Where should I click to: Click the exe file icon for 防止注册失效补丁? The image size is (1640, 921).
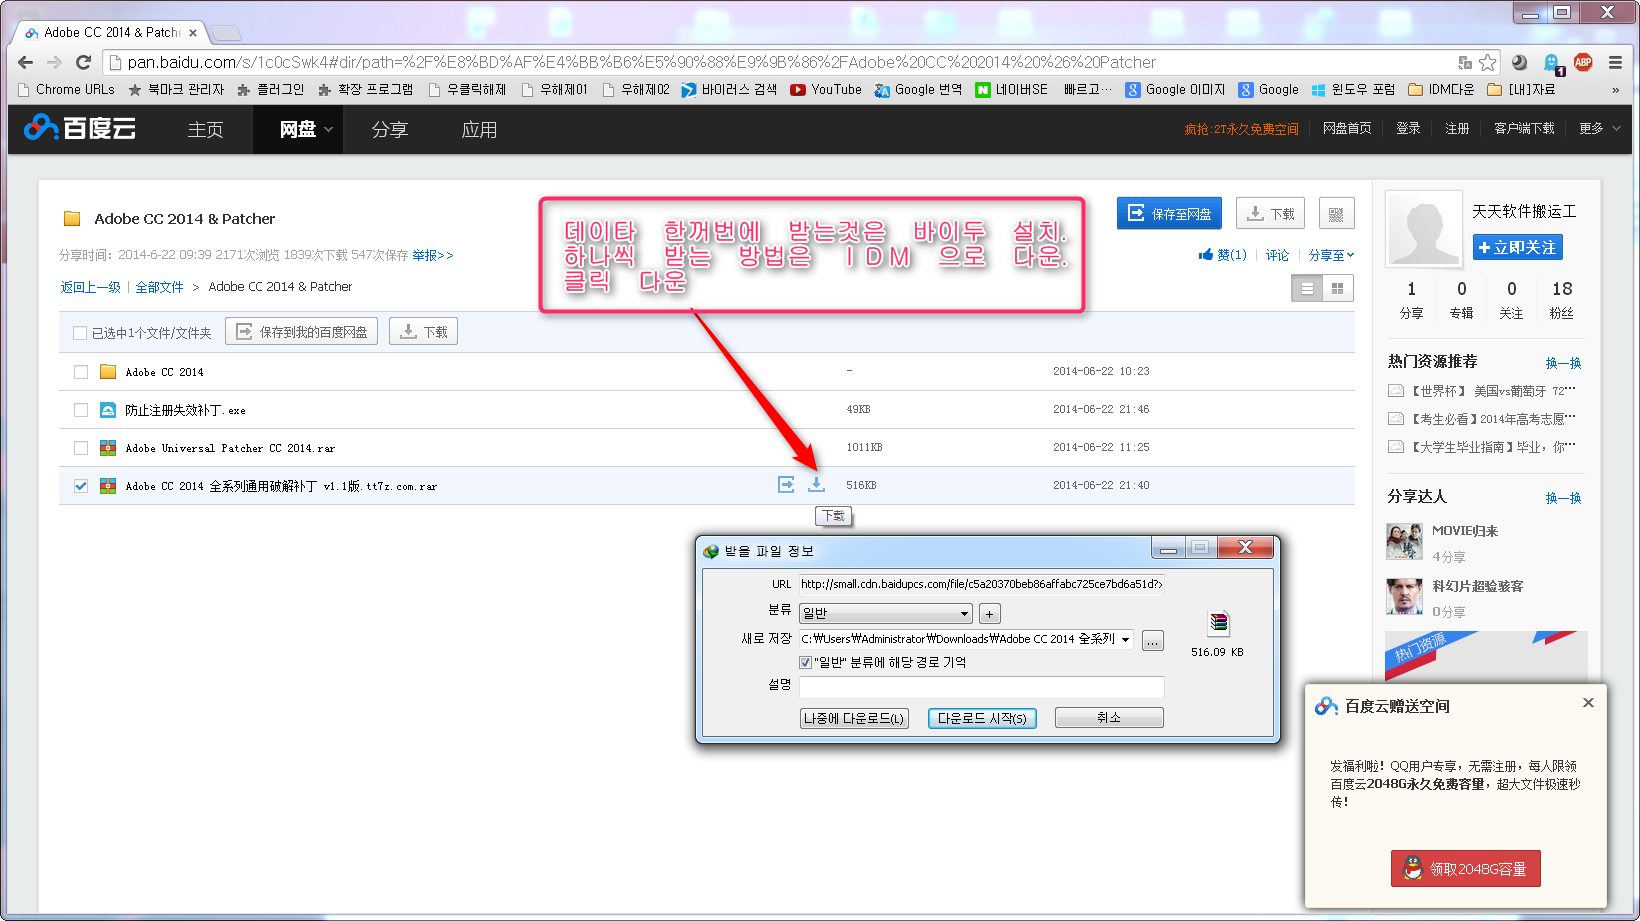click(x=108, y=410)
